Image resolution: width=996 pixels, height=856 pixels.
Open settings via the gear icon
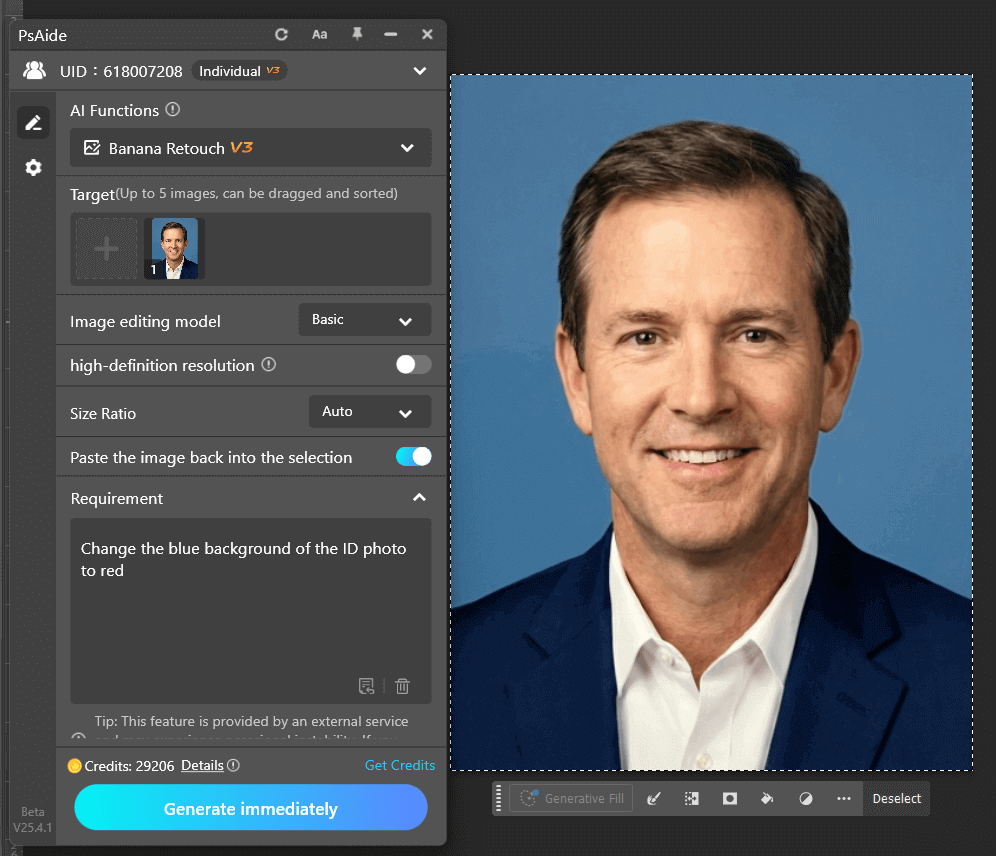click(x=33, y=167)
